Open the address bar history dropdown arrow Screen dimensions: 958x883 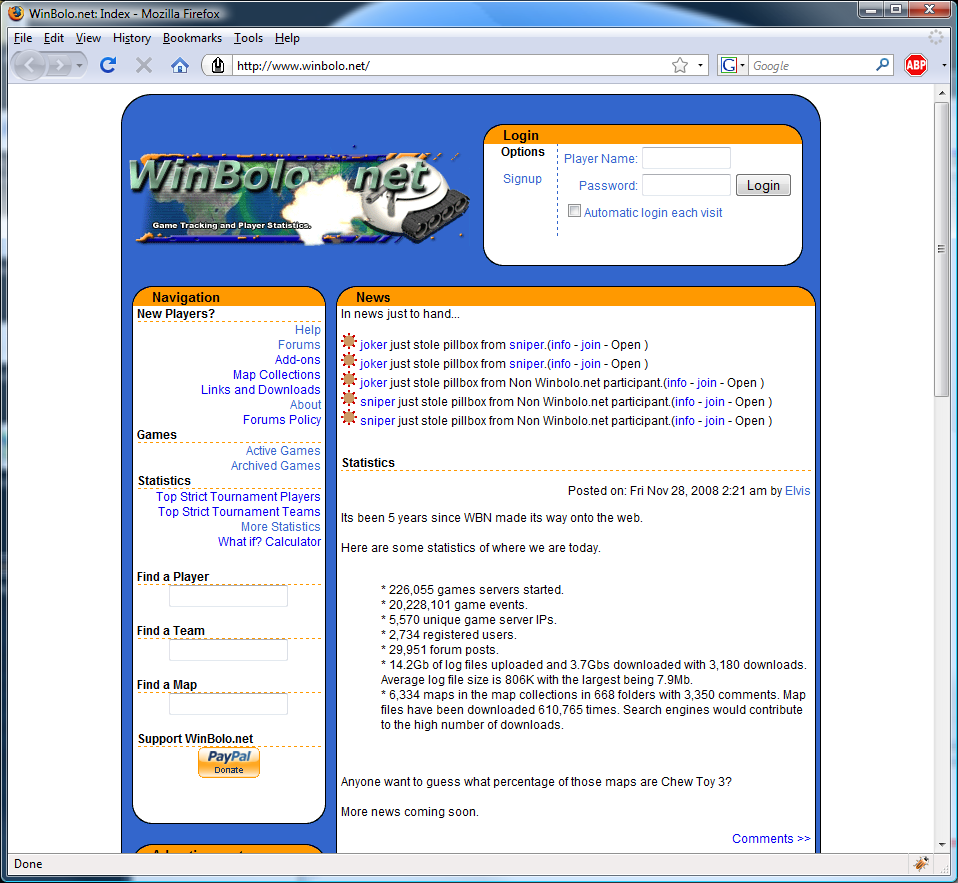tap(700, 65)
